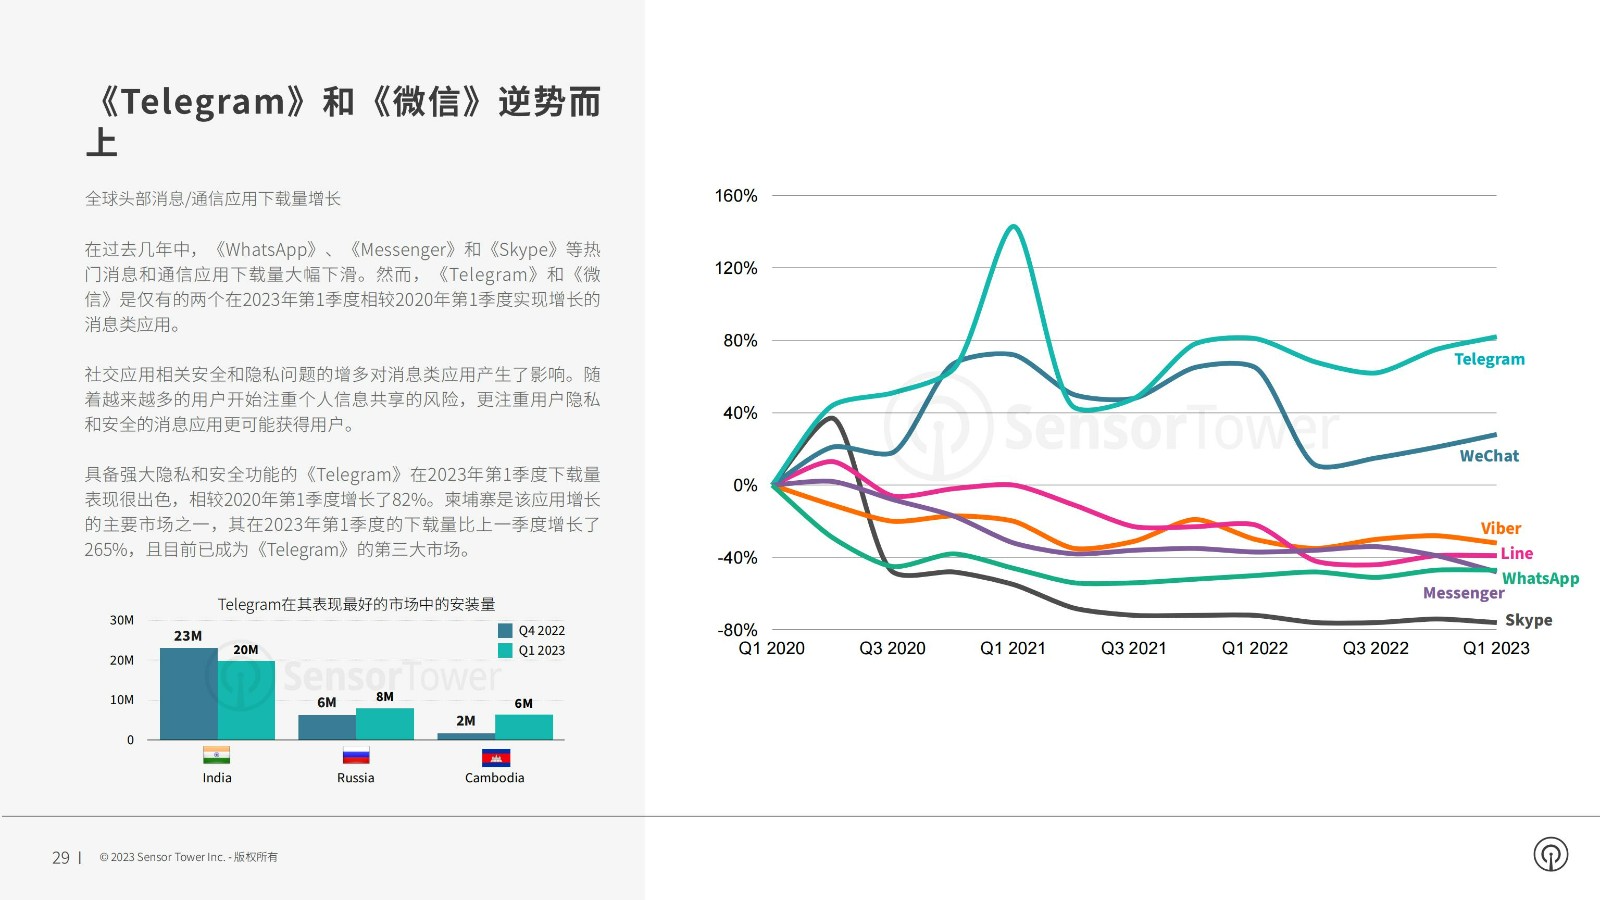The width and height of the screenshot is (1600, 900).
Task: Select the Line series label
Action: click(1516, 553)
